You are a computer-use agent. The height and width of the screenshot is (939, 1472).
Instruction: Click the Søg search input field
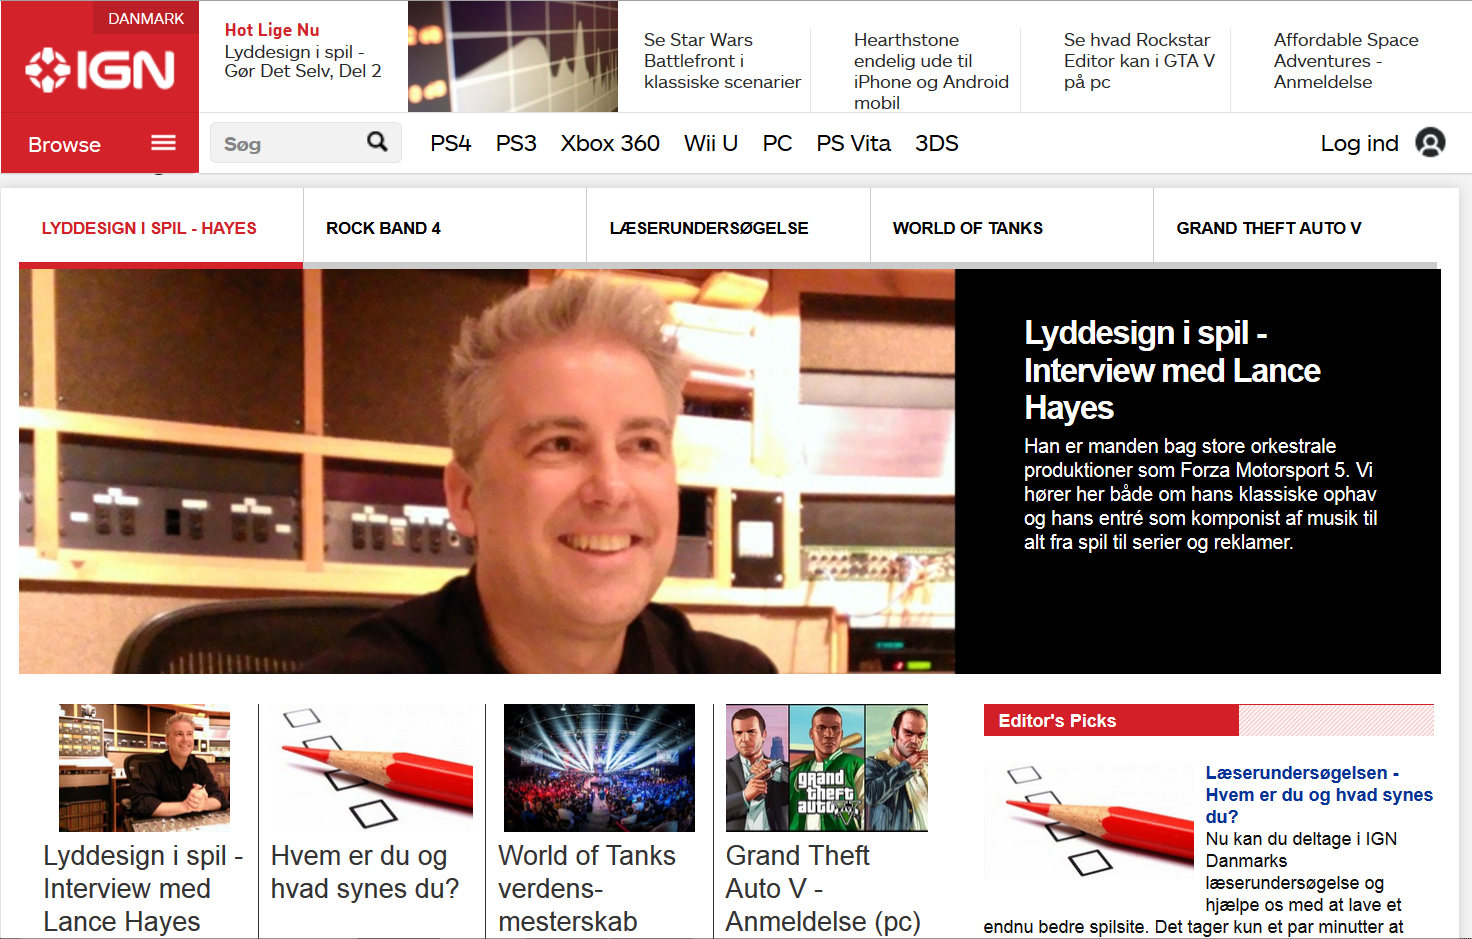[x=306, y=143]
